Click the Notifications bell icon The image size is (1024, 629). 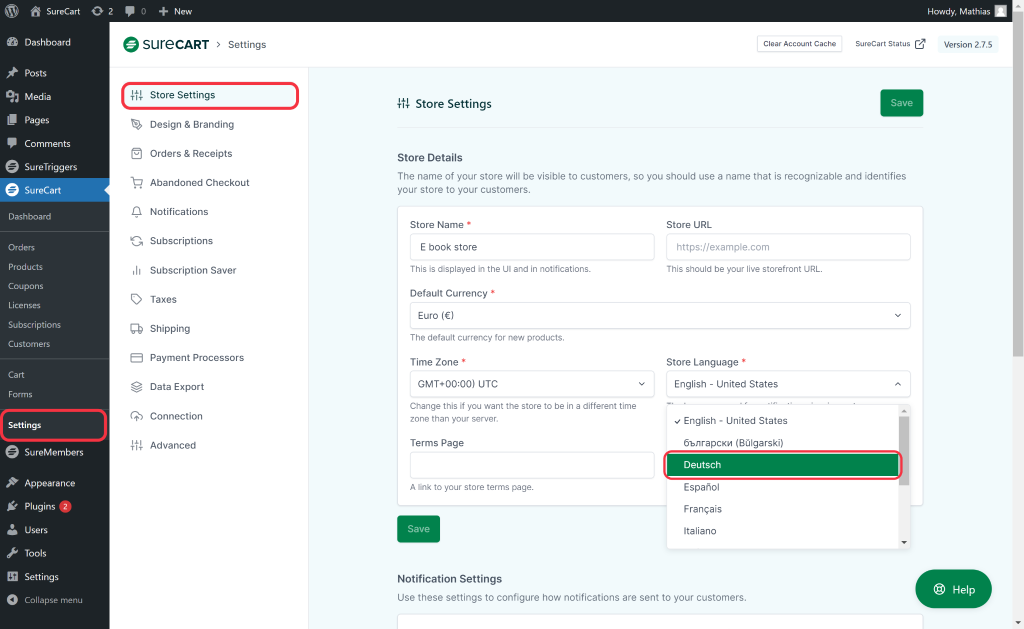[x=137, y=212]
